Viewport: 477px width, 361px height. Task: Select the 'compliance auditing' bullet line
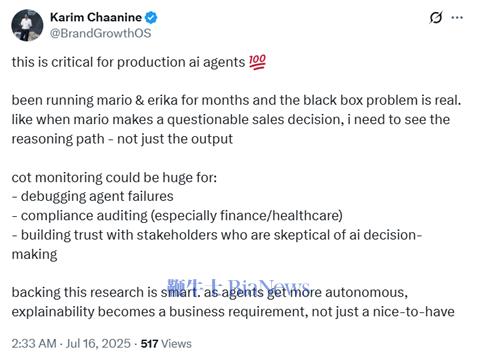tap(177, 216)
